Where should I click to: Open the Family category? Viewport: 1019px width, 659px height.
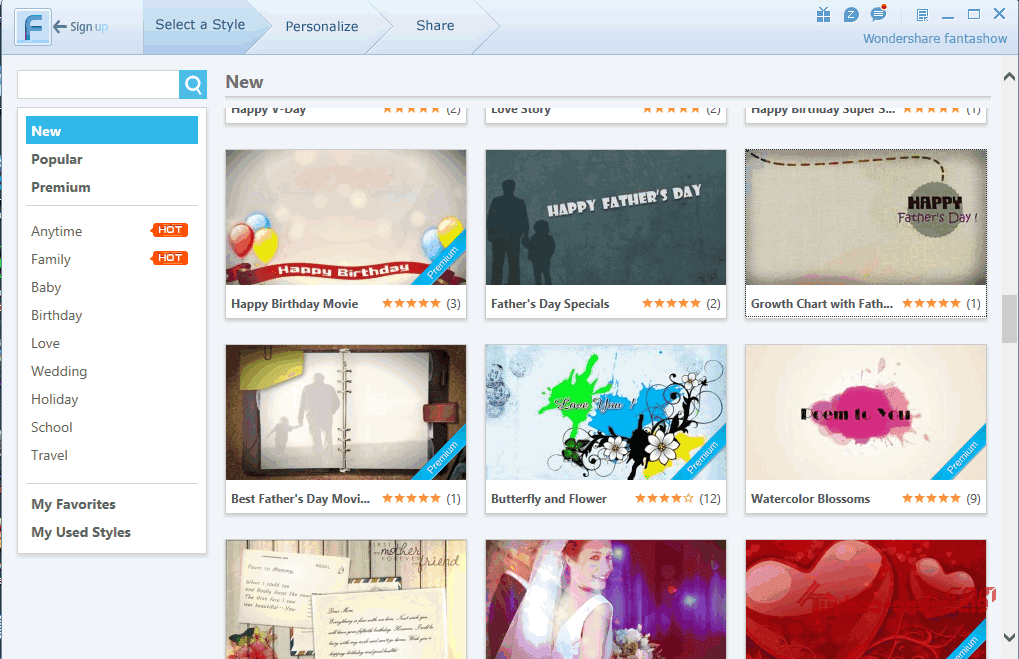(x=51, y=259)
